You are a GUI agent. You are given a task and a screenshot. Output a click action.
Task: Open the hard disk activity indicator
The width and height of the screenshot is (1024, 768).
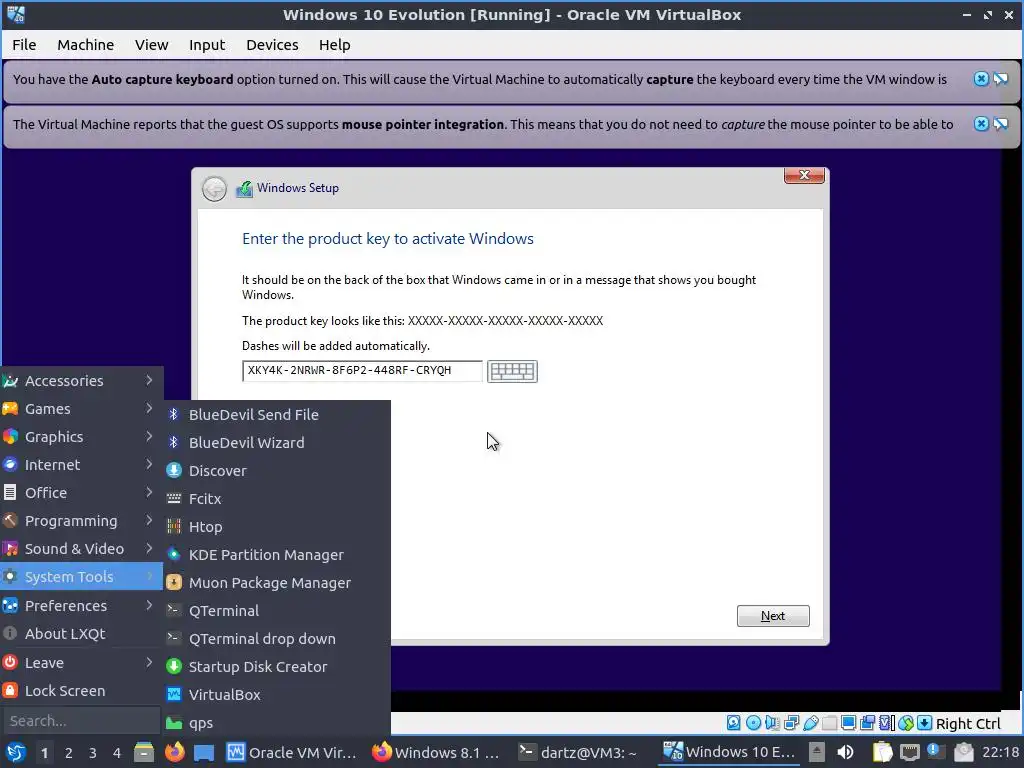click(733, 723)
